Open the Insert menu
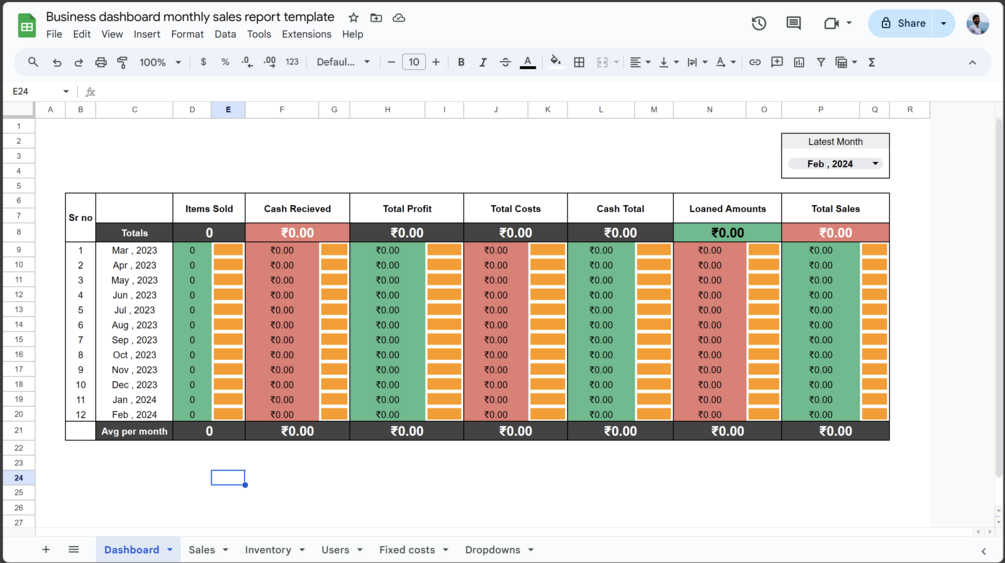The height and width of the screenshot is (563, 1005). coord(147,34)
